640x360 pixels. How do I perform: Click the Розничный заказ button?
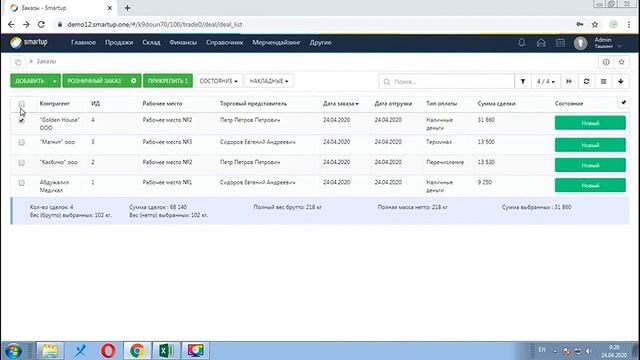pos(94,81)
